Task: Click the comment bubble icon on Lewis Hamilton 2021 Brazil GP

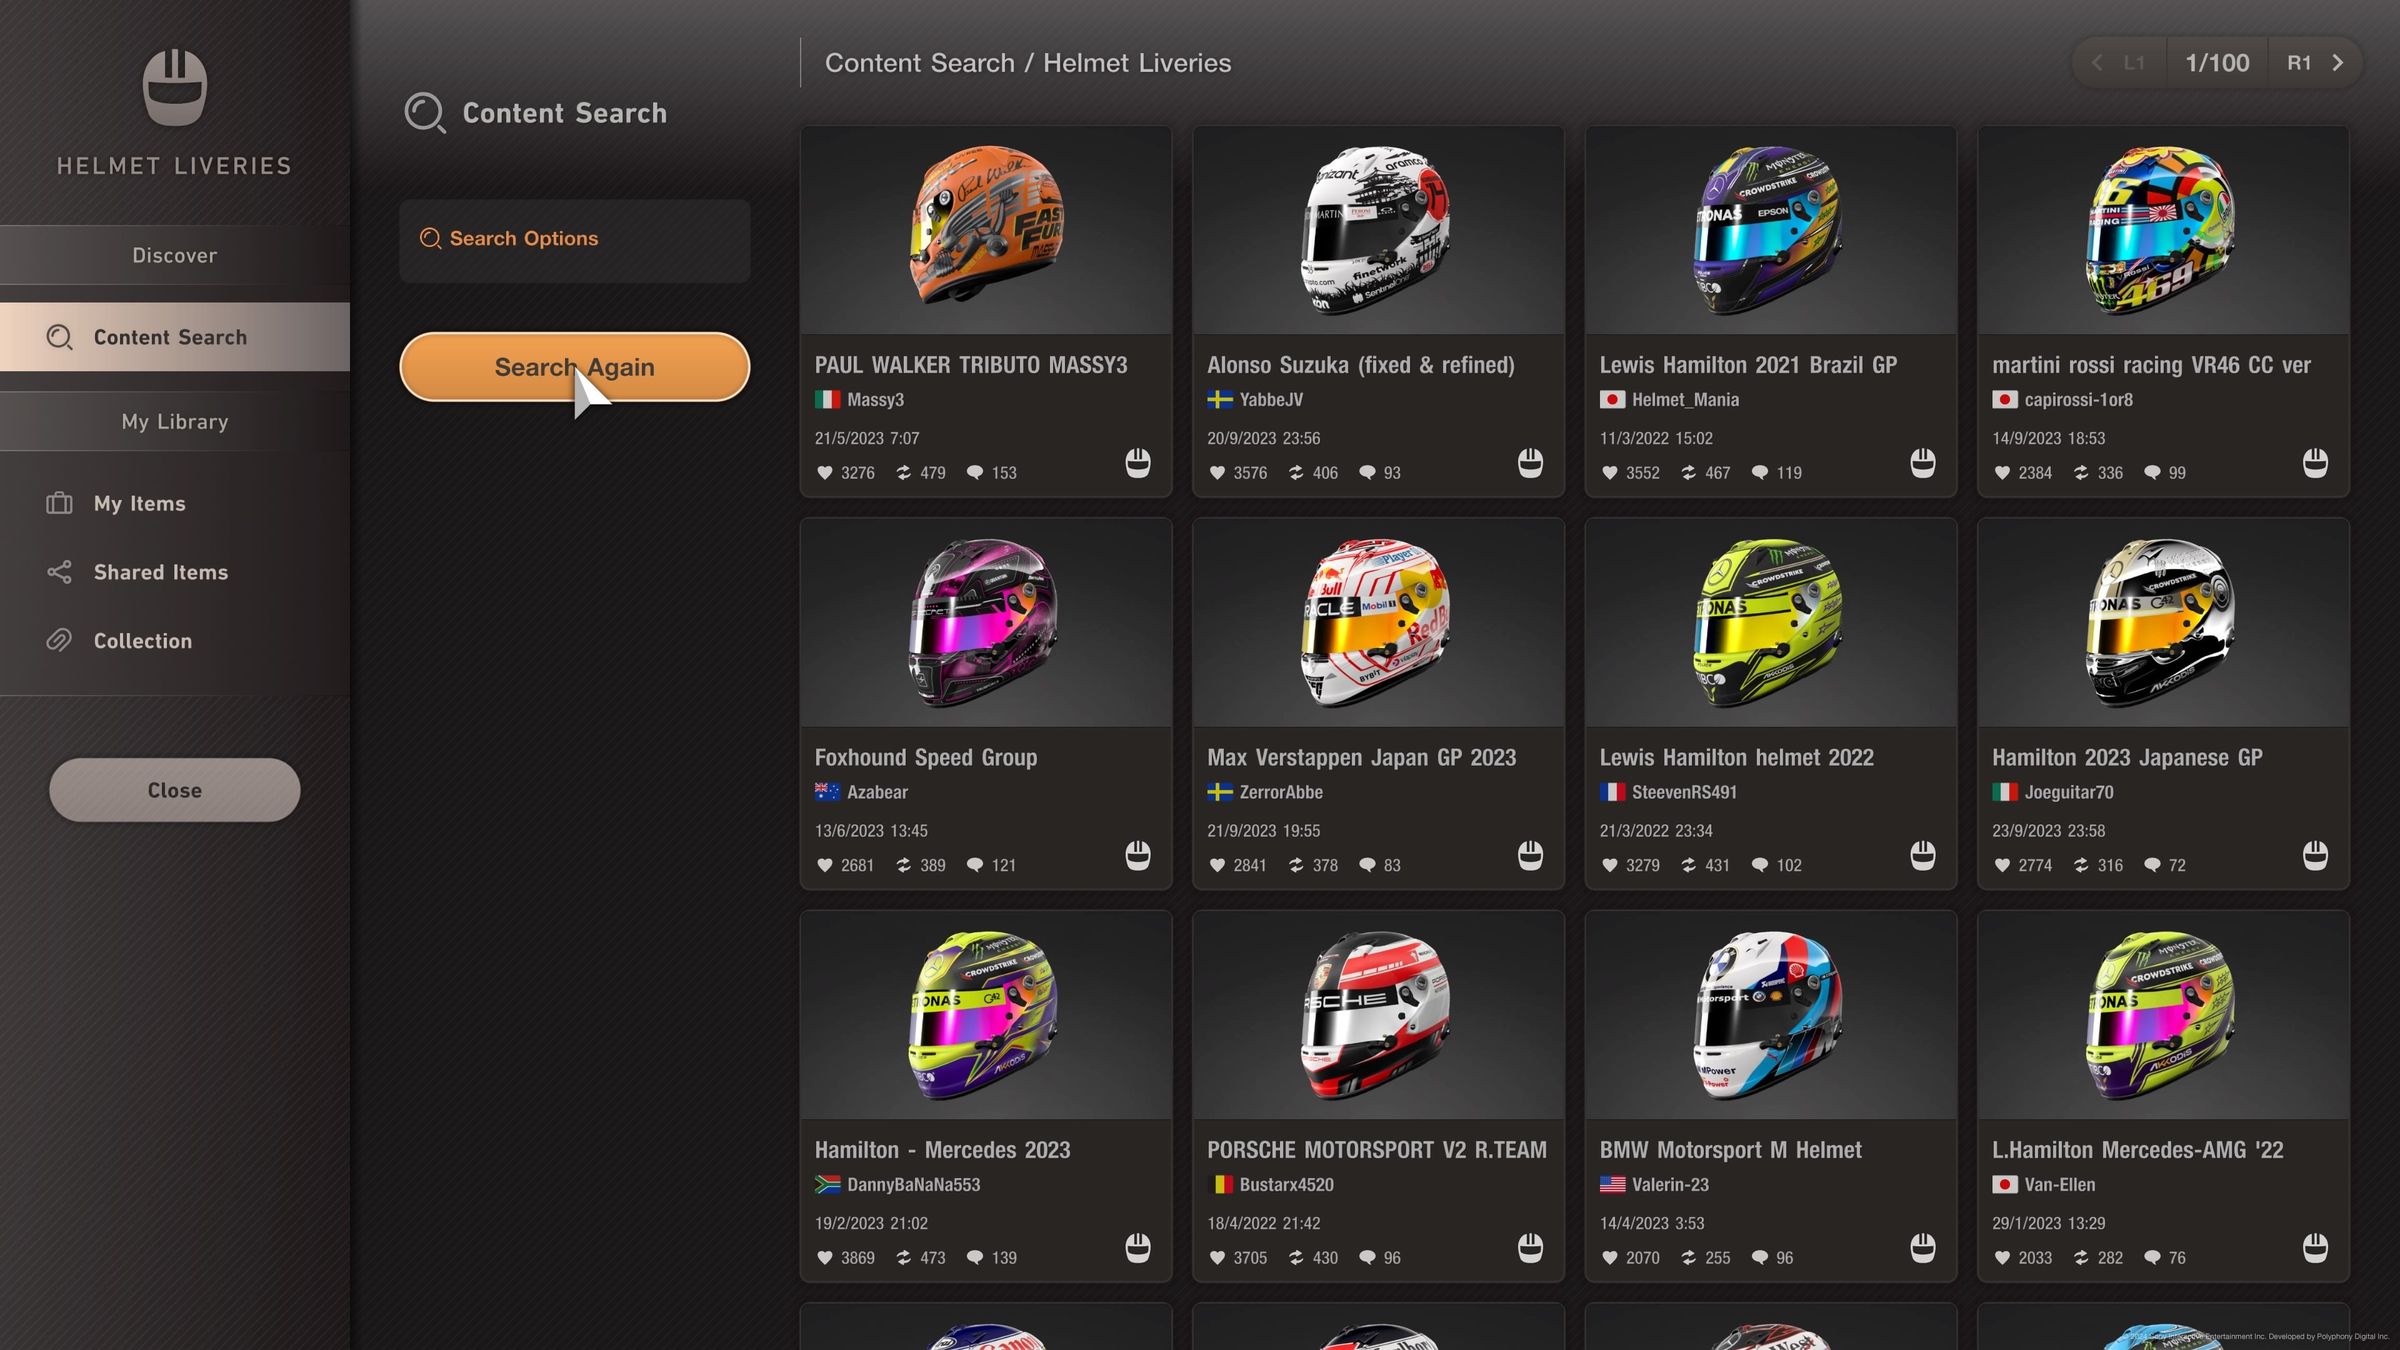Action: [x=1760, y=473]
